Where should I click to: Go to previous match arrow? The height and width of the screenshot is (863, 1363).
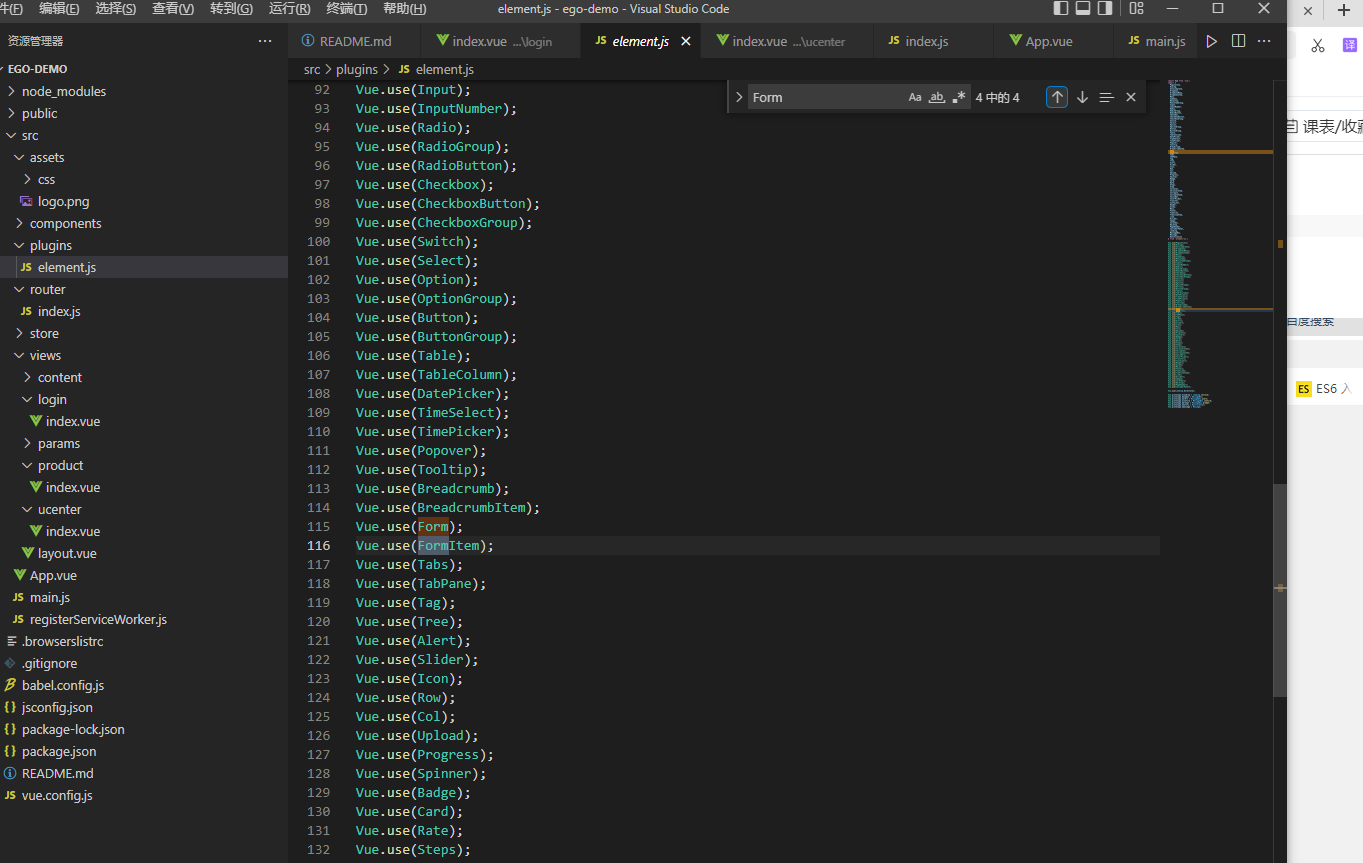(x=1057, y=97)
